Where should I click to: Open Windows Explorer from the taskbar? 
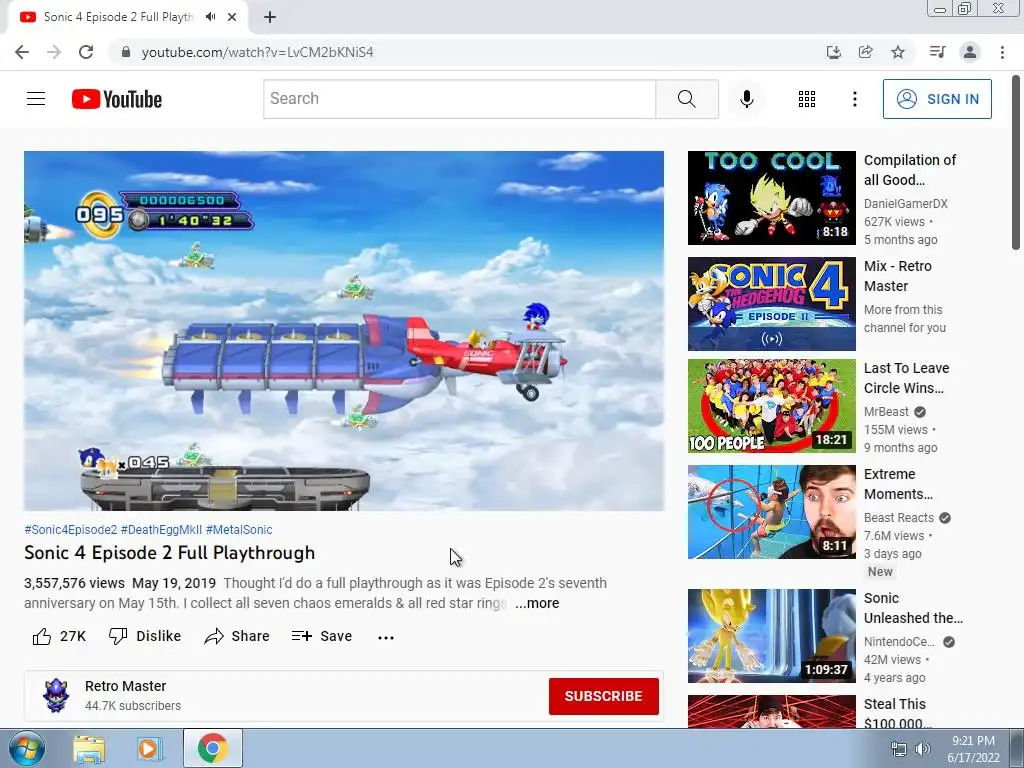(89, 748)
